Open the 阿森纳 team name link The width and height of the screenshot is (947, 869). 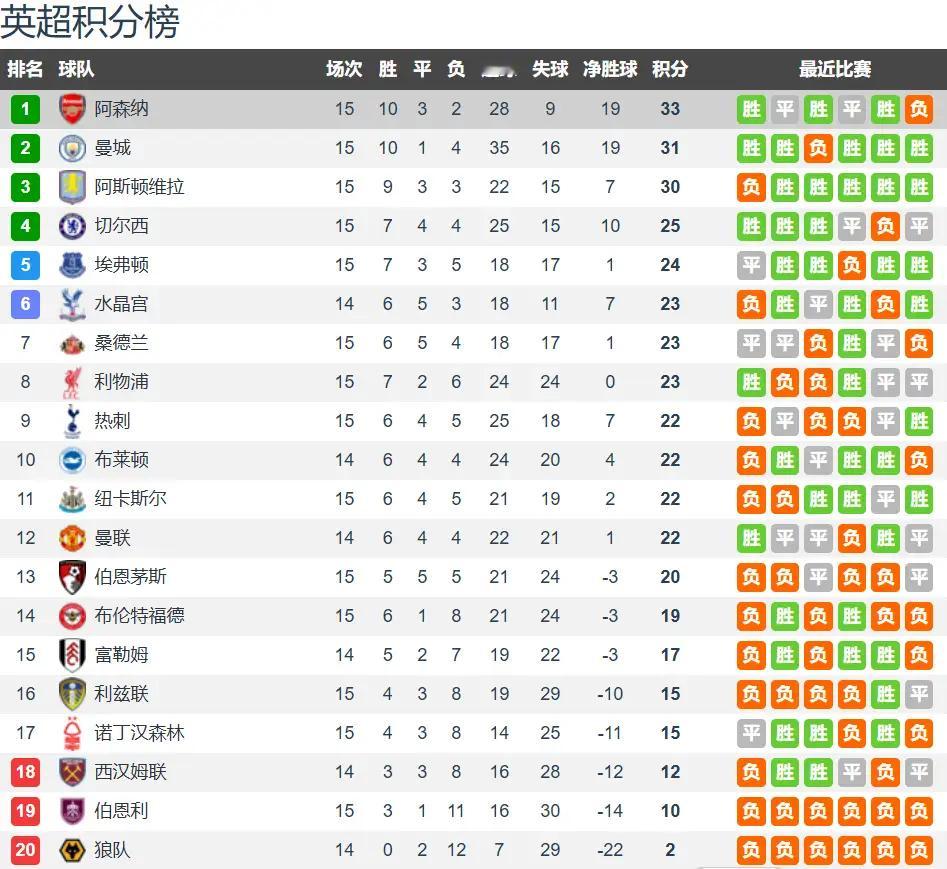click(x=121, y=108)
